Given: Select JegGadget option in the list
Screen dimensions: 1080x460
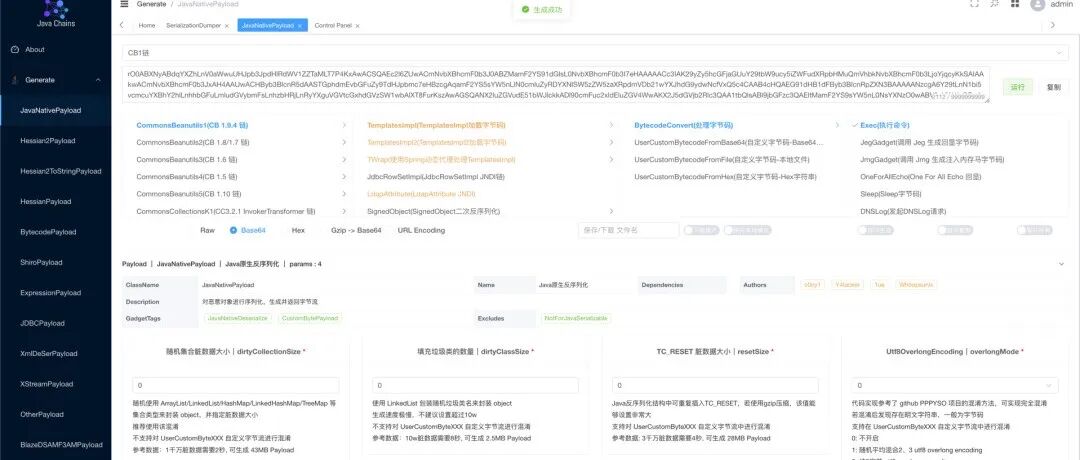Looking at the screenshot, I should click(x=919, y=143).
